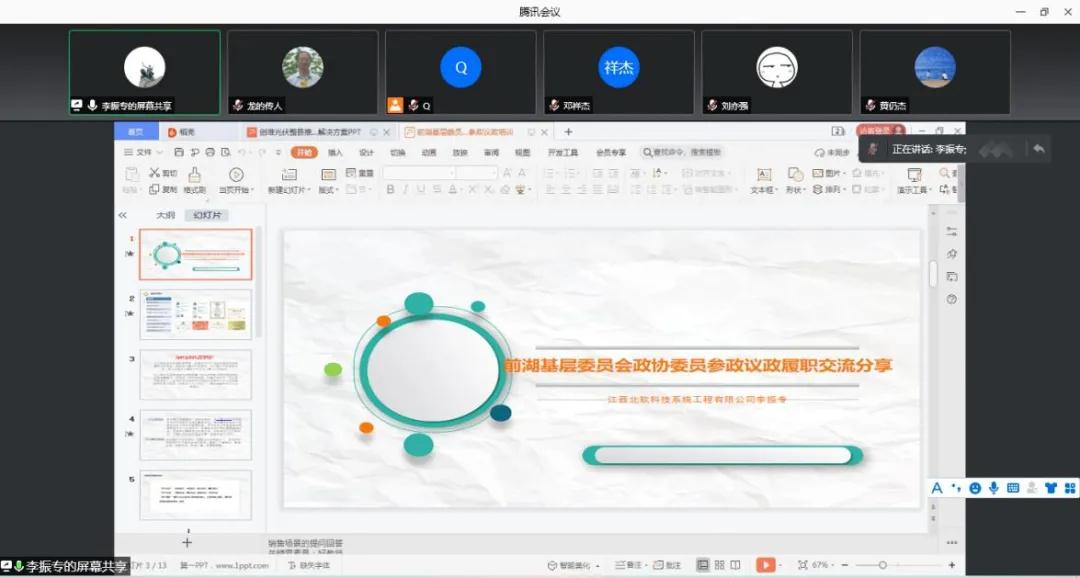Open the microphone icon in floating input toolbar
Image resolution: width=1080 pixels, height=578 pixels.
tap(994, 488)
